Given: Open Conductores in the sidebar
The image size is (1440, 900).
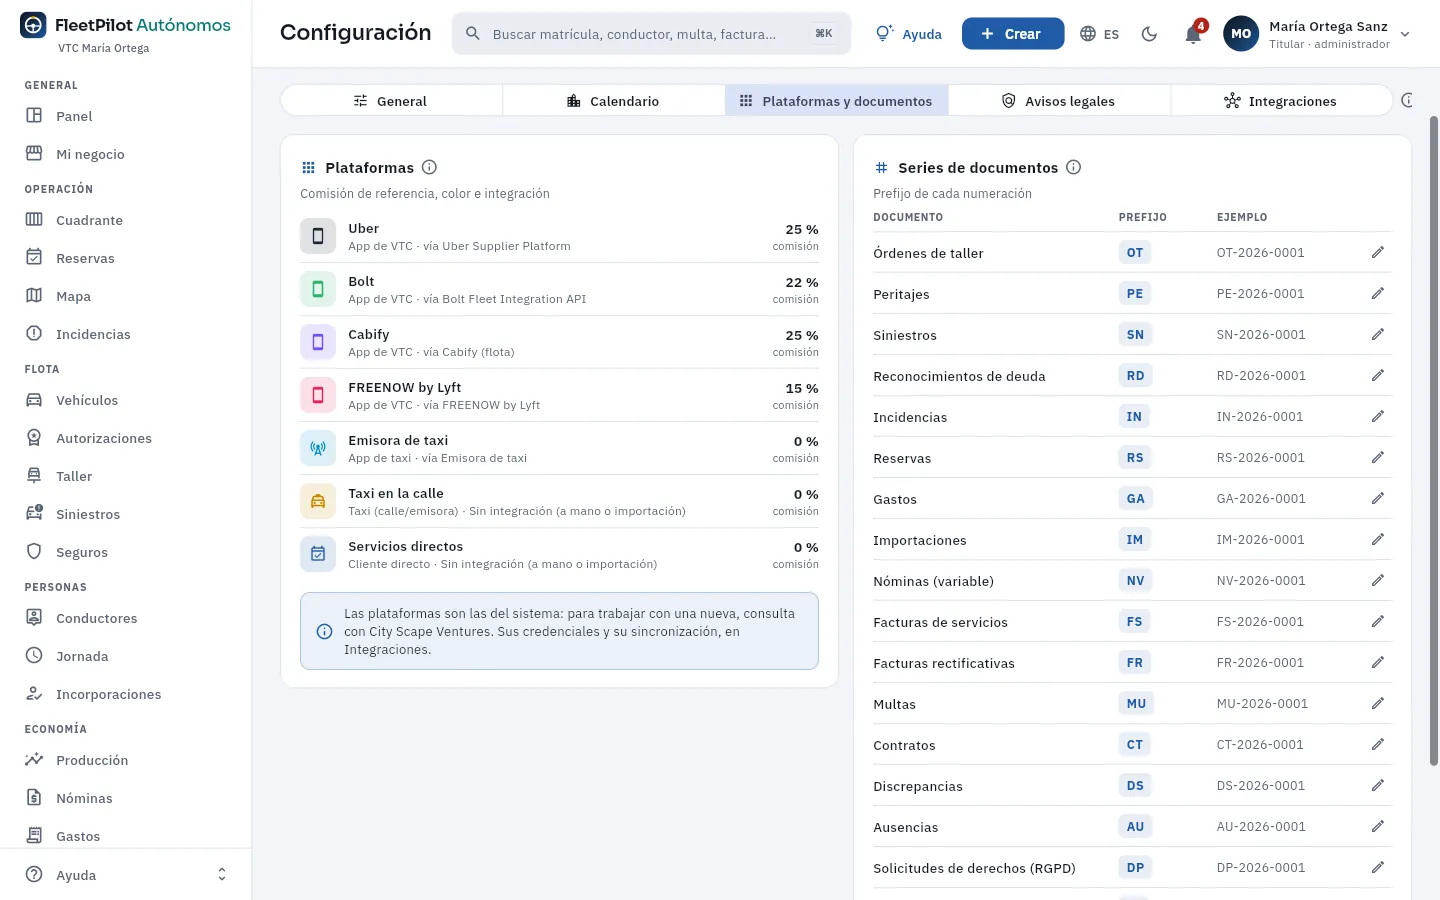Looking at the screenshot, I should tap(126, 618).
